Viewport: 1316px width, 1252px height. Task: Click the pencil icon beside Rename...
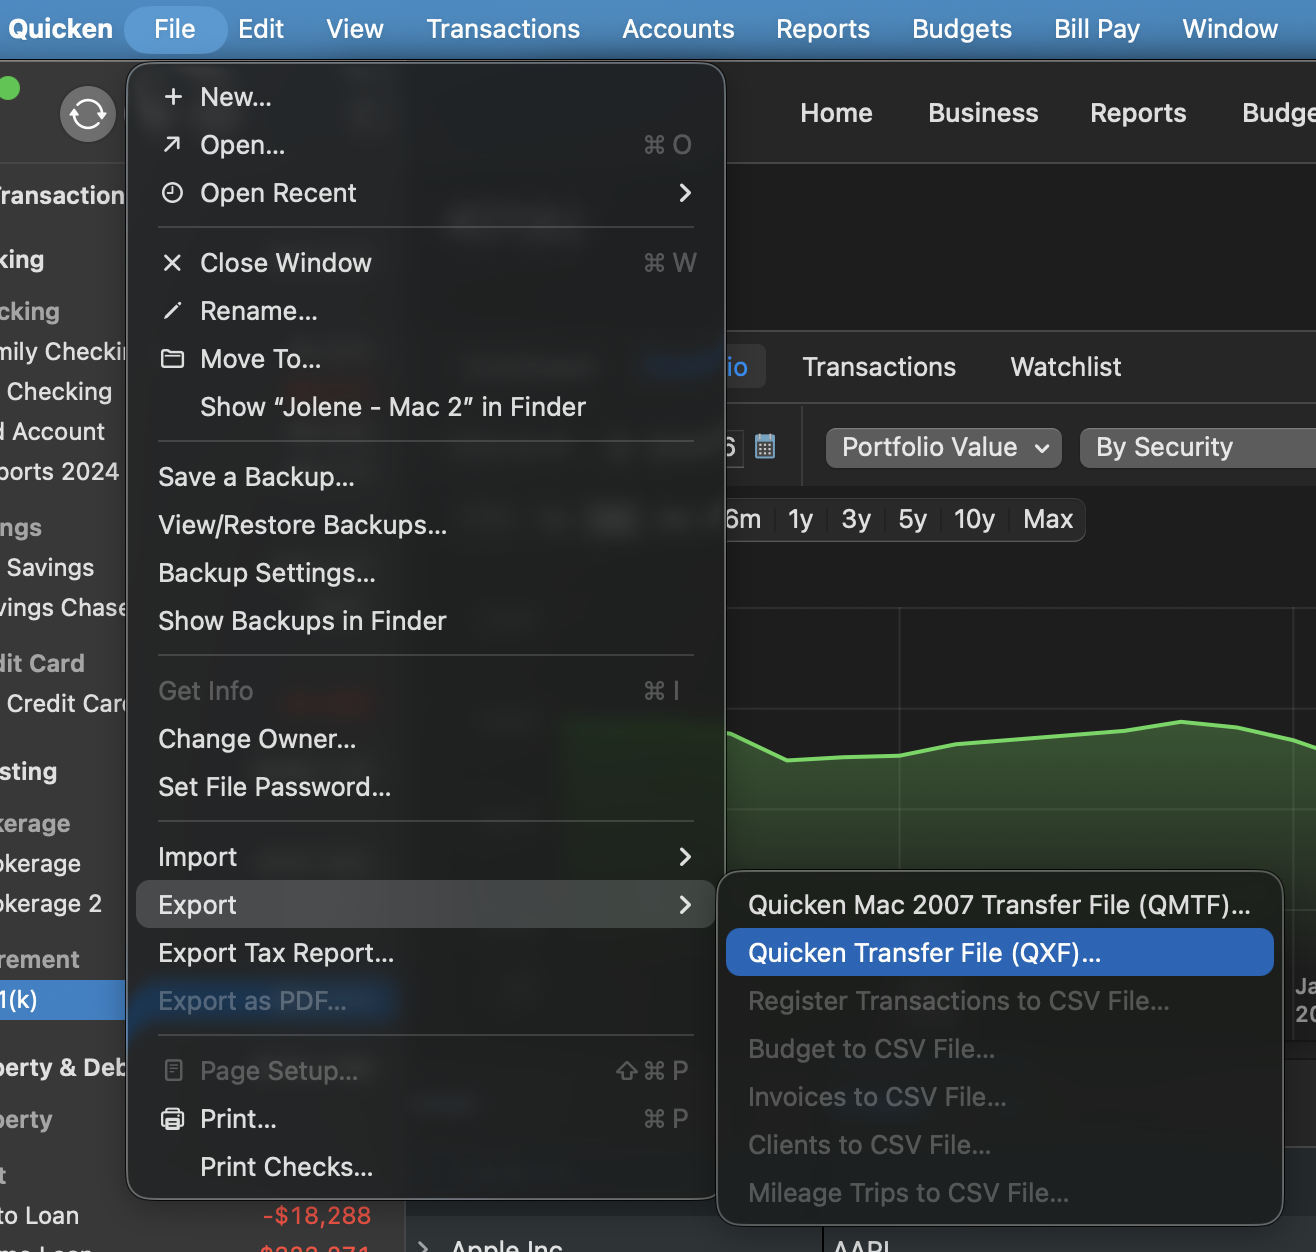point(173,310)
